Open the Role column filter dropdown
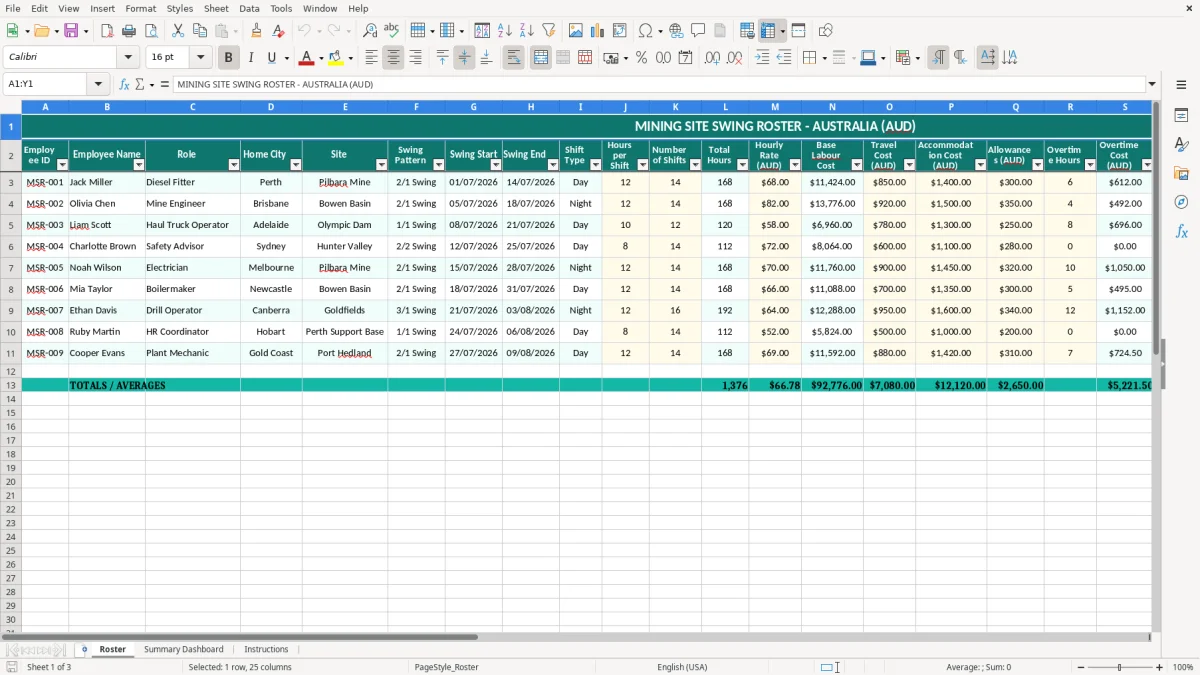Viewport: 1200px width, 675px height. pyautogui.click(x=234, y=165)
